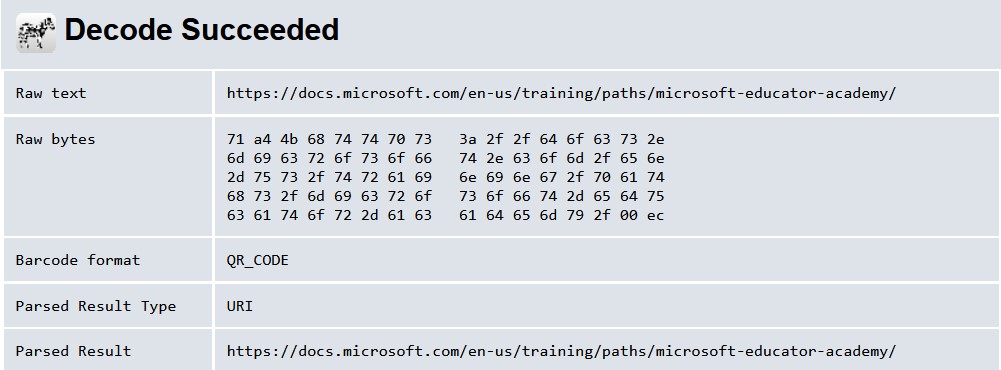Image resolution: width=1001 pixels, height=370 pixels.
Task: Select the Parsed Result Type label
Action: tap(96, 306)
